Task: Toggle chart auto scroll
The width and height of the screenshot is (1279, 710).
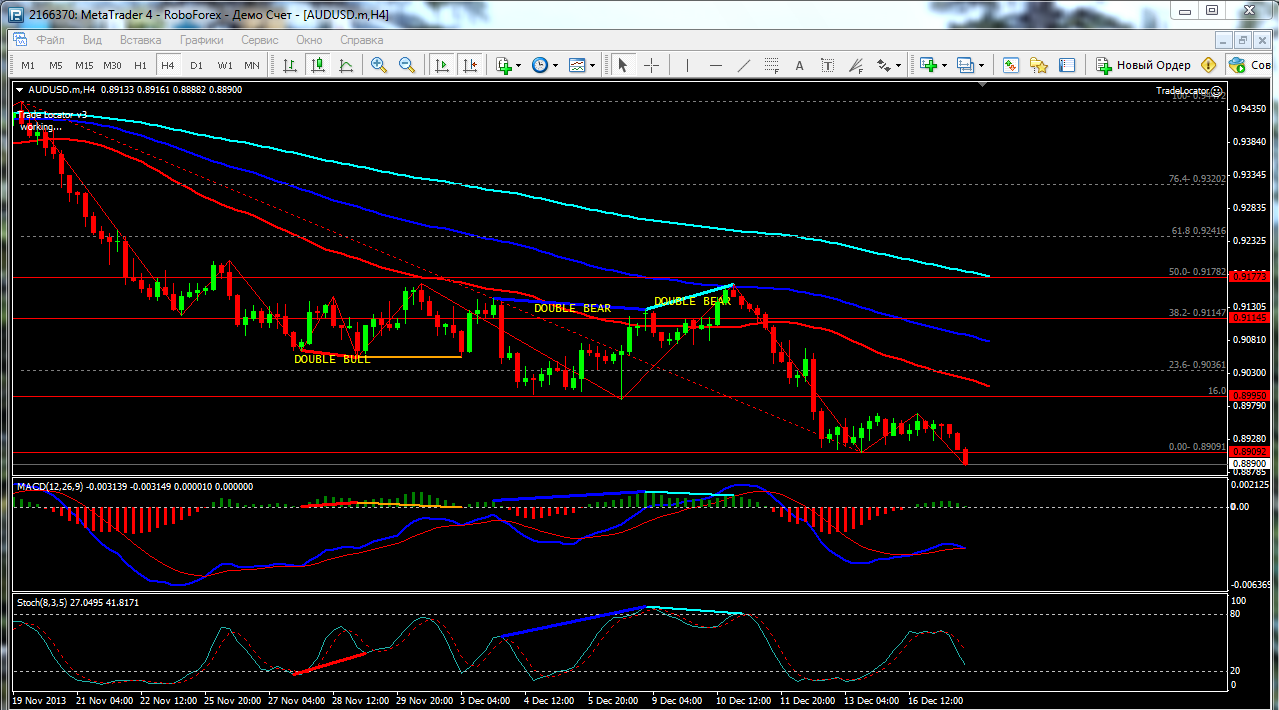Action: [442, 65]
